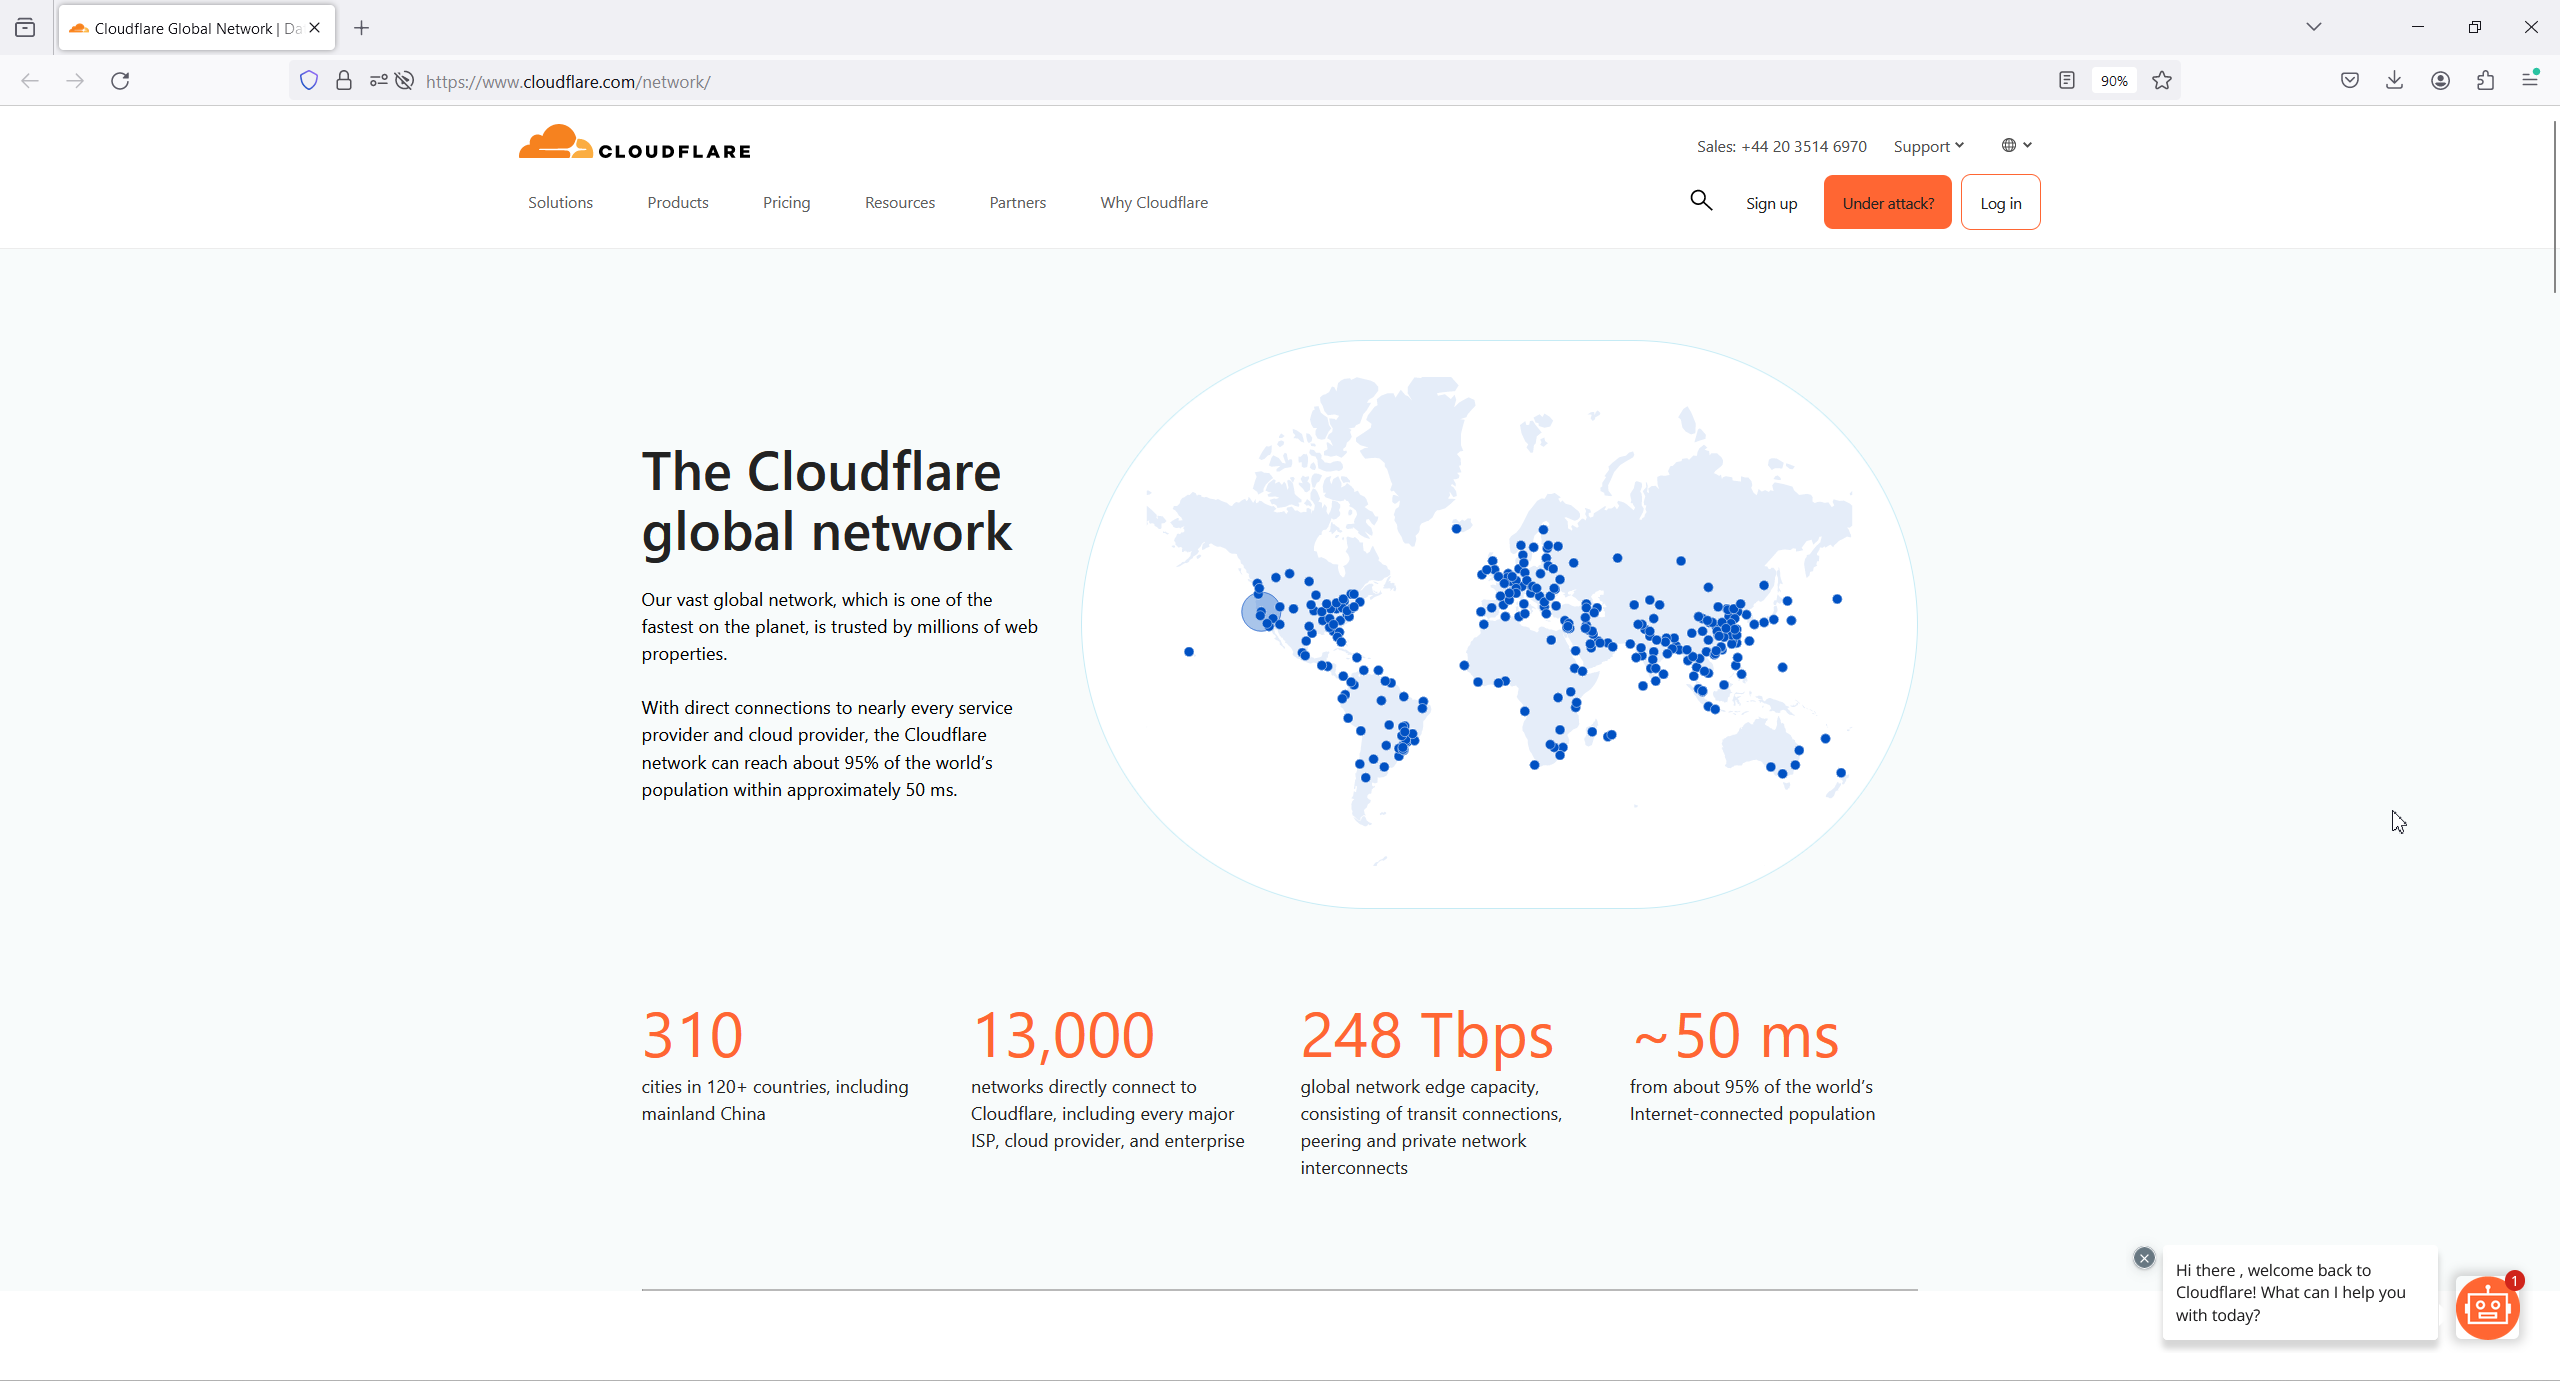Open the chatbot robot icon
This screenshot has height=1381, width=2560.
point(2487,1307)
